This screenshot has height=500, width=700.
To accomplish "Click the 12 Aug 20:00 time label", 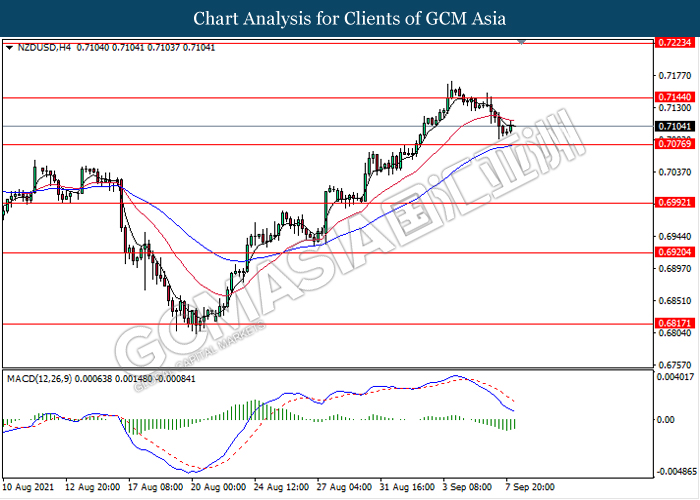I will [x=92, y=487].
